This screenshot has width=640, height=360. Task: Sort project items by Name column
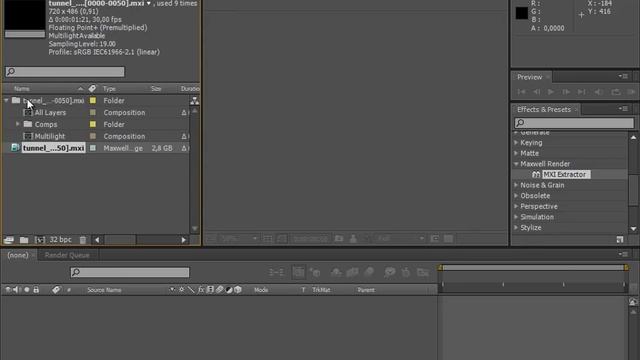(22, 89)
